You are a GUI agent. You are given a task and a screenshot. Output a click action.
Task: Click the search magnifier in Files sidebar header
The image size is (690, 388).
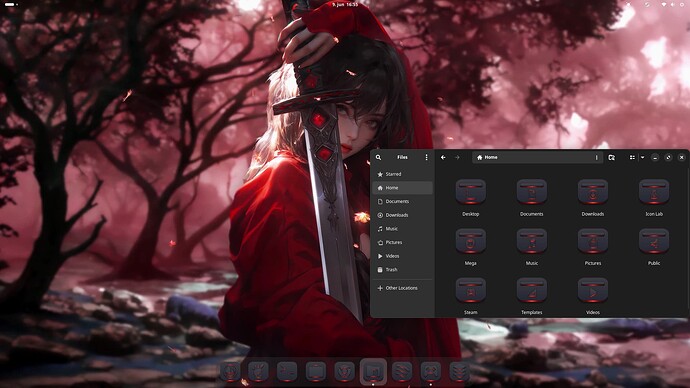(x=378, y=157)
